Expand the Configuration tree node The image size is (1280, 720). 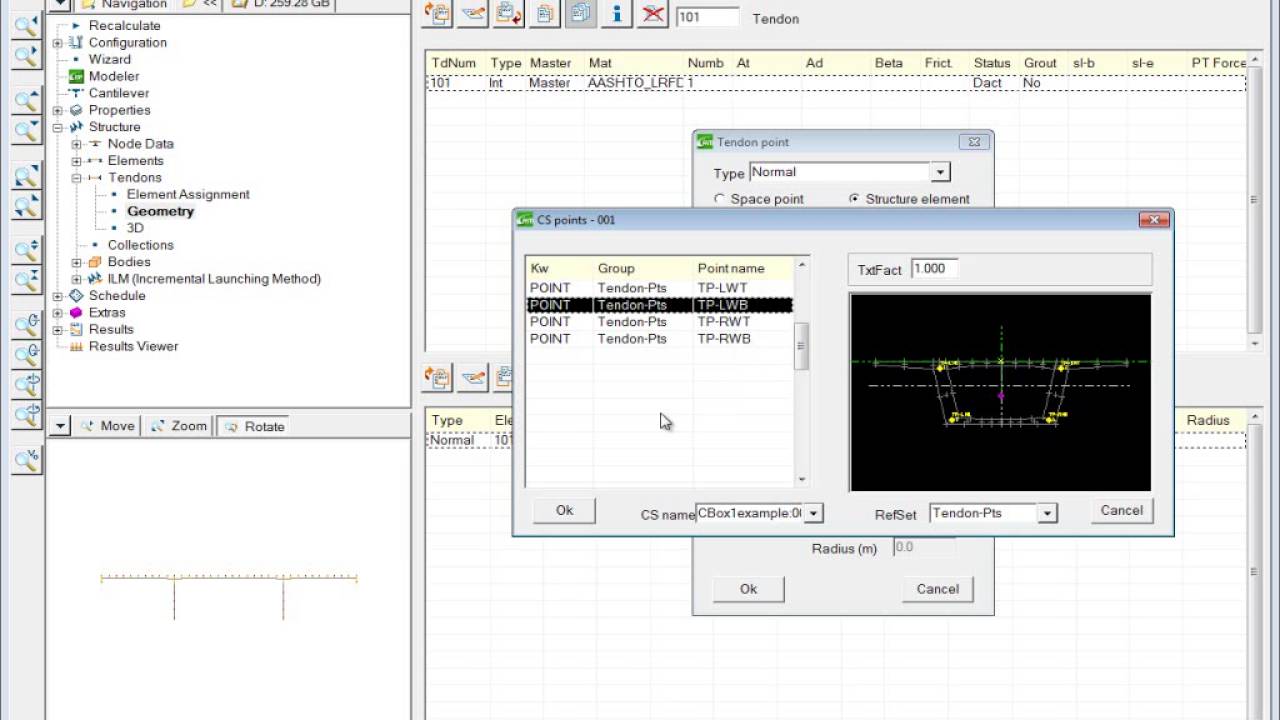point(58,43)
